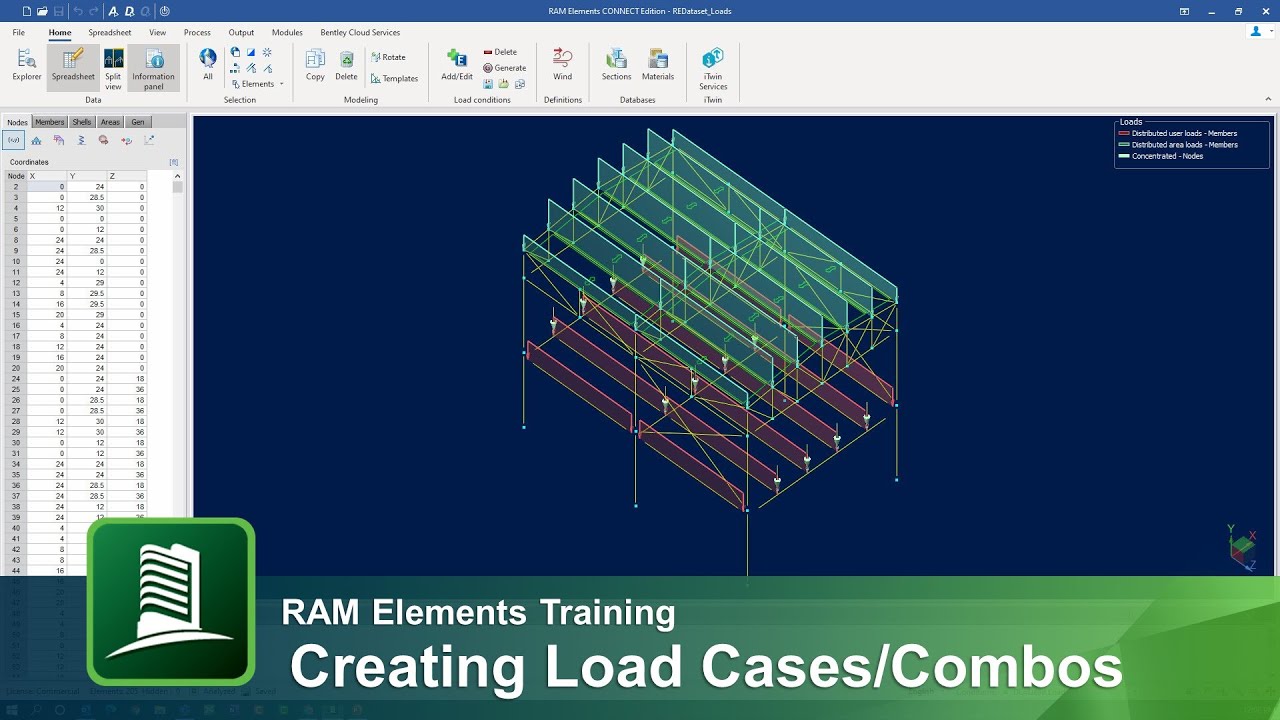Click the node coordinates (x,y) icon
Viewport: 1280px width, 720px height.
[x=14, y=140]
